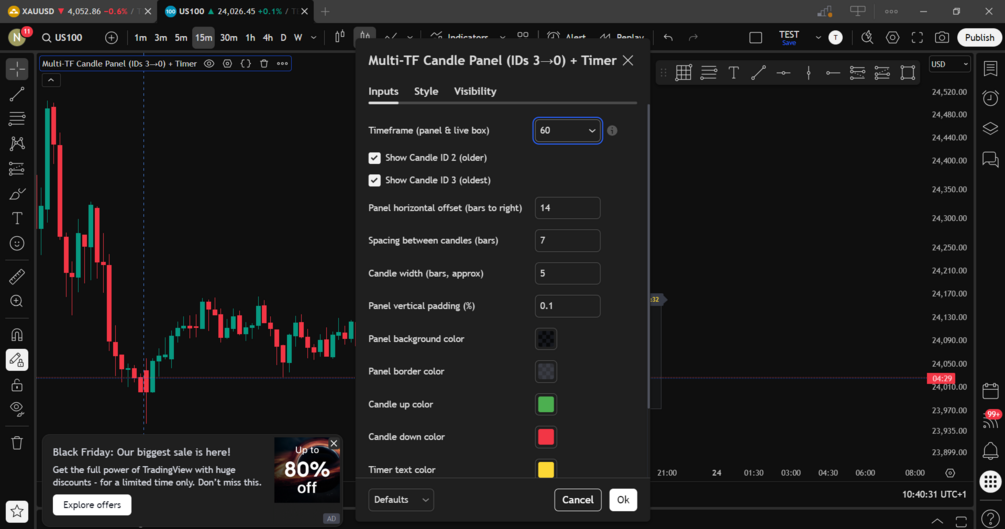Click Explore offers button

point(92,505)
